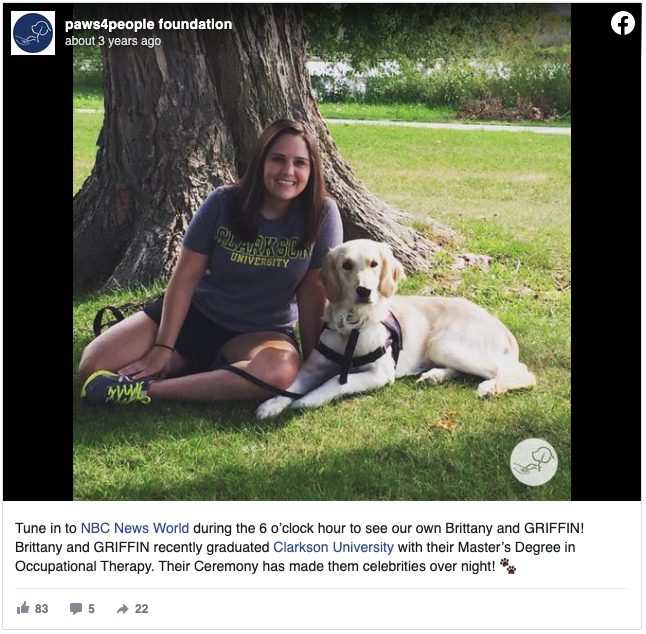Image resolution: width=646 pixels, height=634 pixels.
Task: Open the paws4people foundation page name
Action: pyautogui.click(x=149, y=24)
